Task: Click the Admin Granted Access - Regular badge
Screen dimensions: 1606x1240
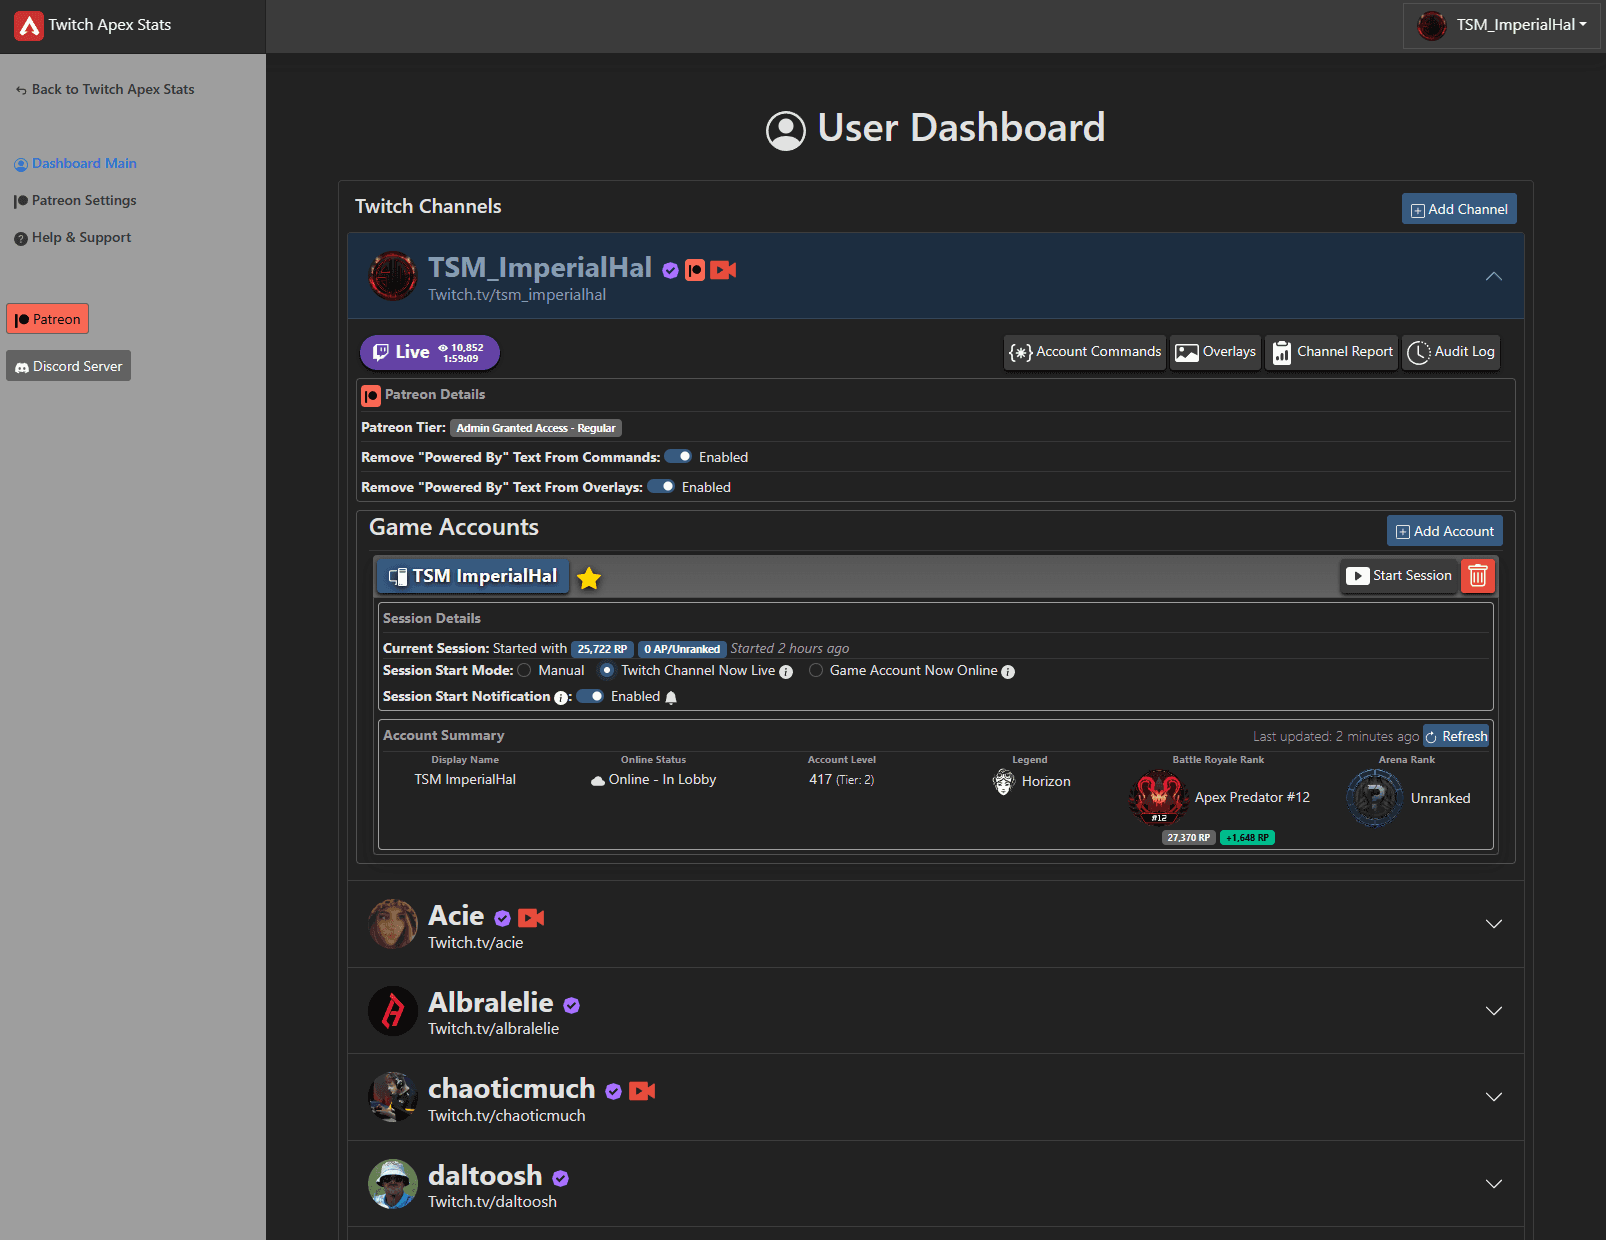Action: coord(536,428)
